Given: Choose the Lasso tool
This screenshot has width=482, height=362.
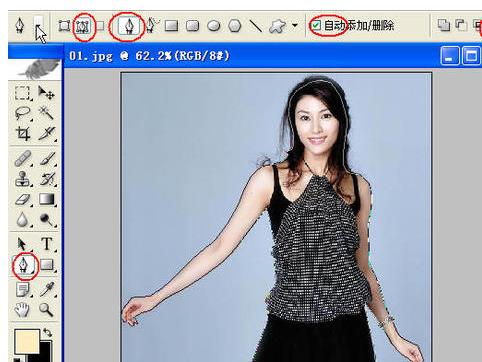Looking at the screenshot, I should point(23,114).
